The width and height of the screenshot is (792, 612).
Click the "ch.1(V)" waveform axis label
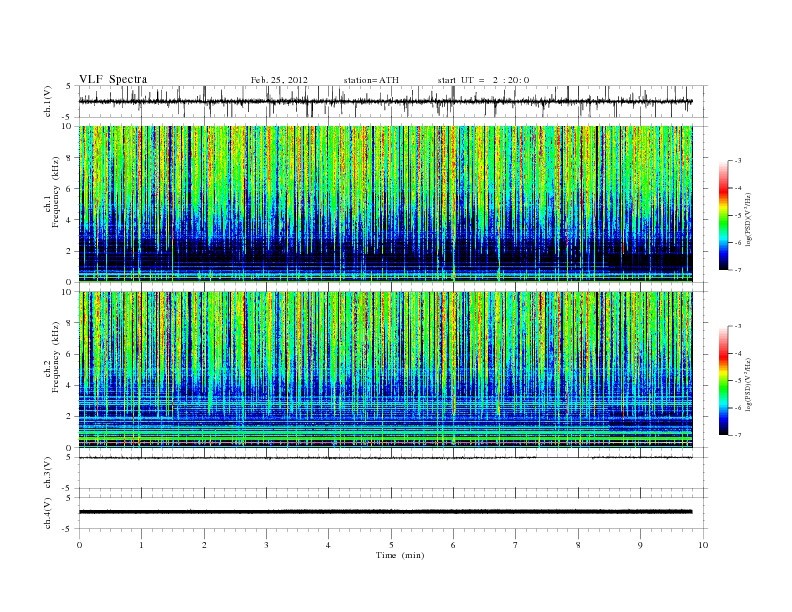(x=48, y=101)
